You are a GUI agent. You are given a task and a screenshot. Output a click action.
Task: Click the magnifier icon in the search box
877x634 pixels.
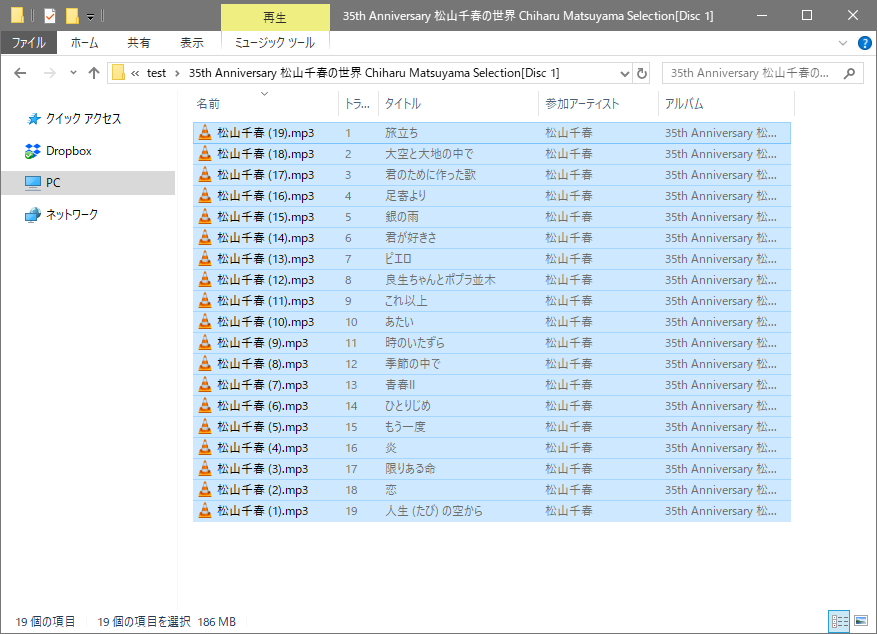point(849,73)
